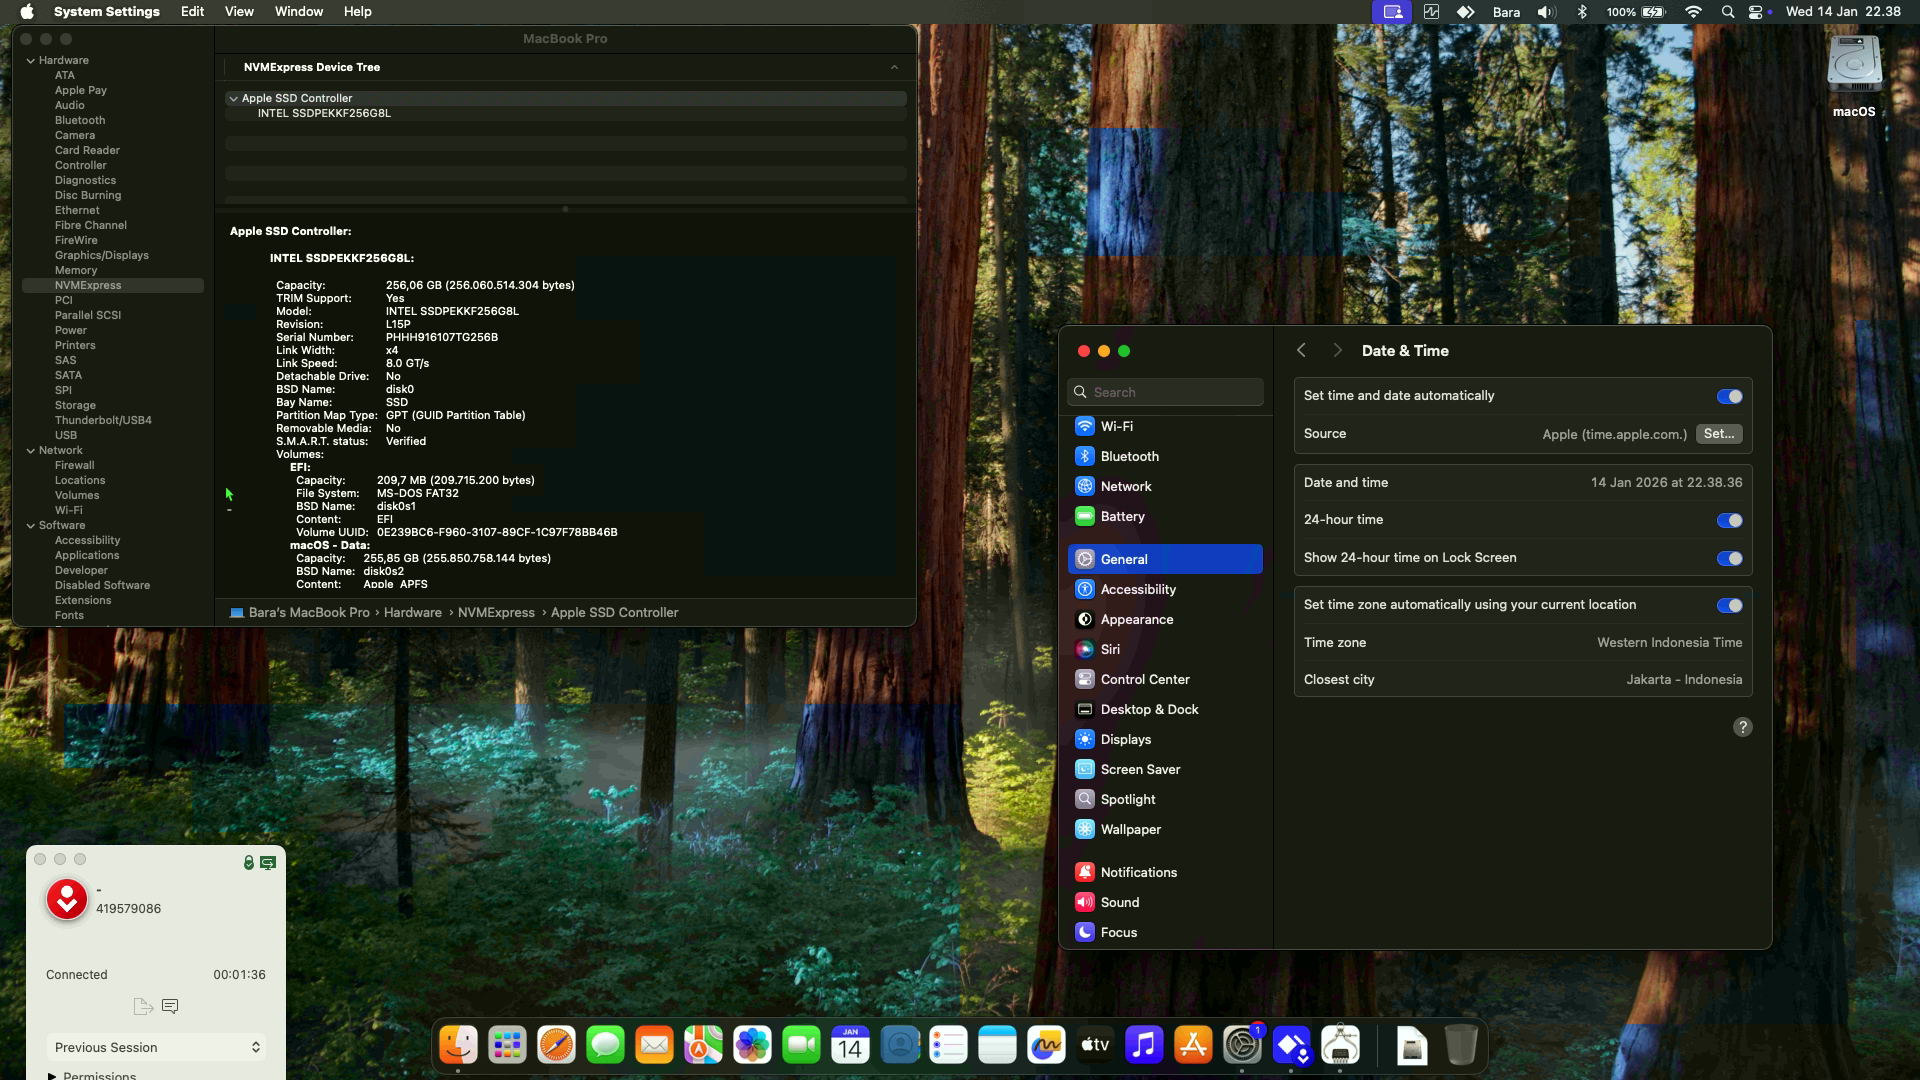
Task: Select the Control Center sidebar item
Action: [1144, 679]
